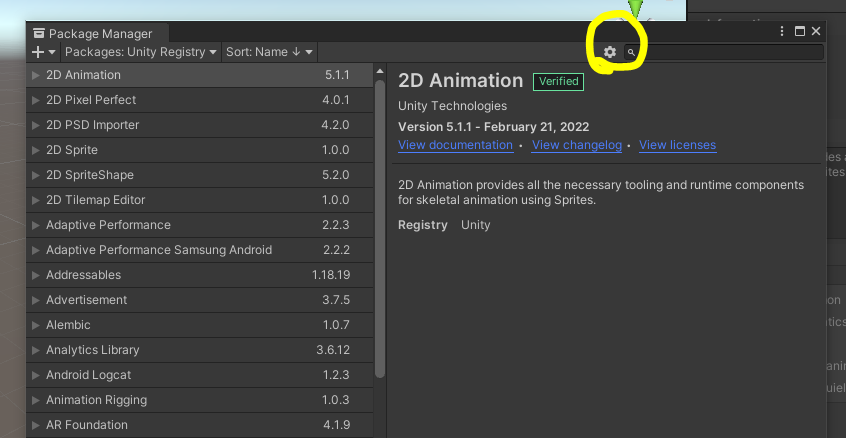Viewport: 846px width, 438px height.
Task: Select the 2D Sprite package
Action: pyautogui.click(x=200, y=150)
